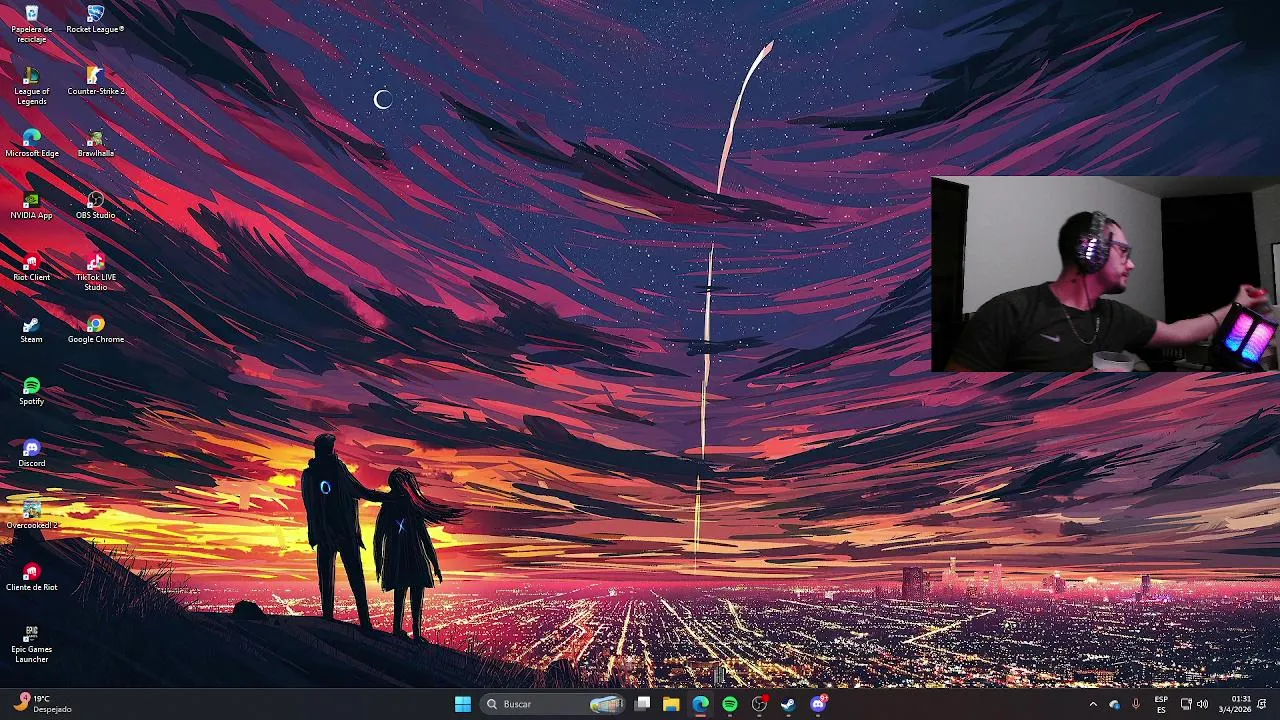Click the Buscar taskbar search box

click(x=554, y=704)
